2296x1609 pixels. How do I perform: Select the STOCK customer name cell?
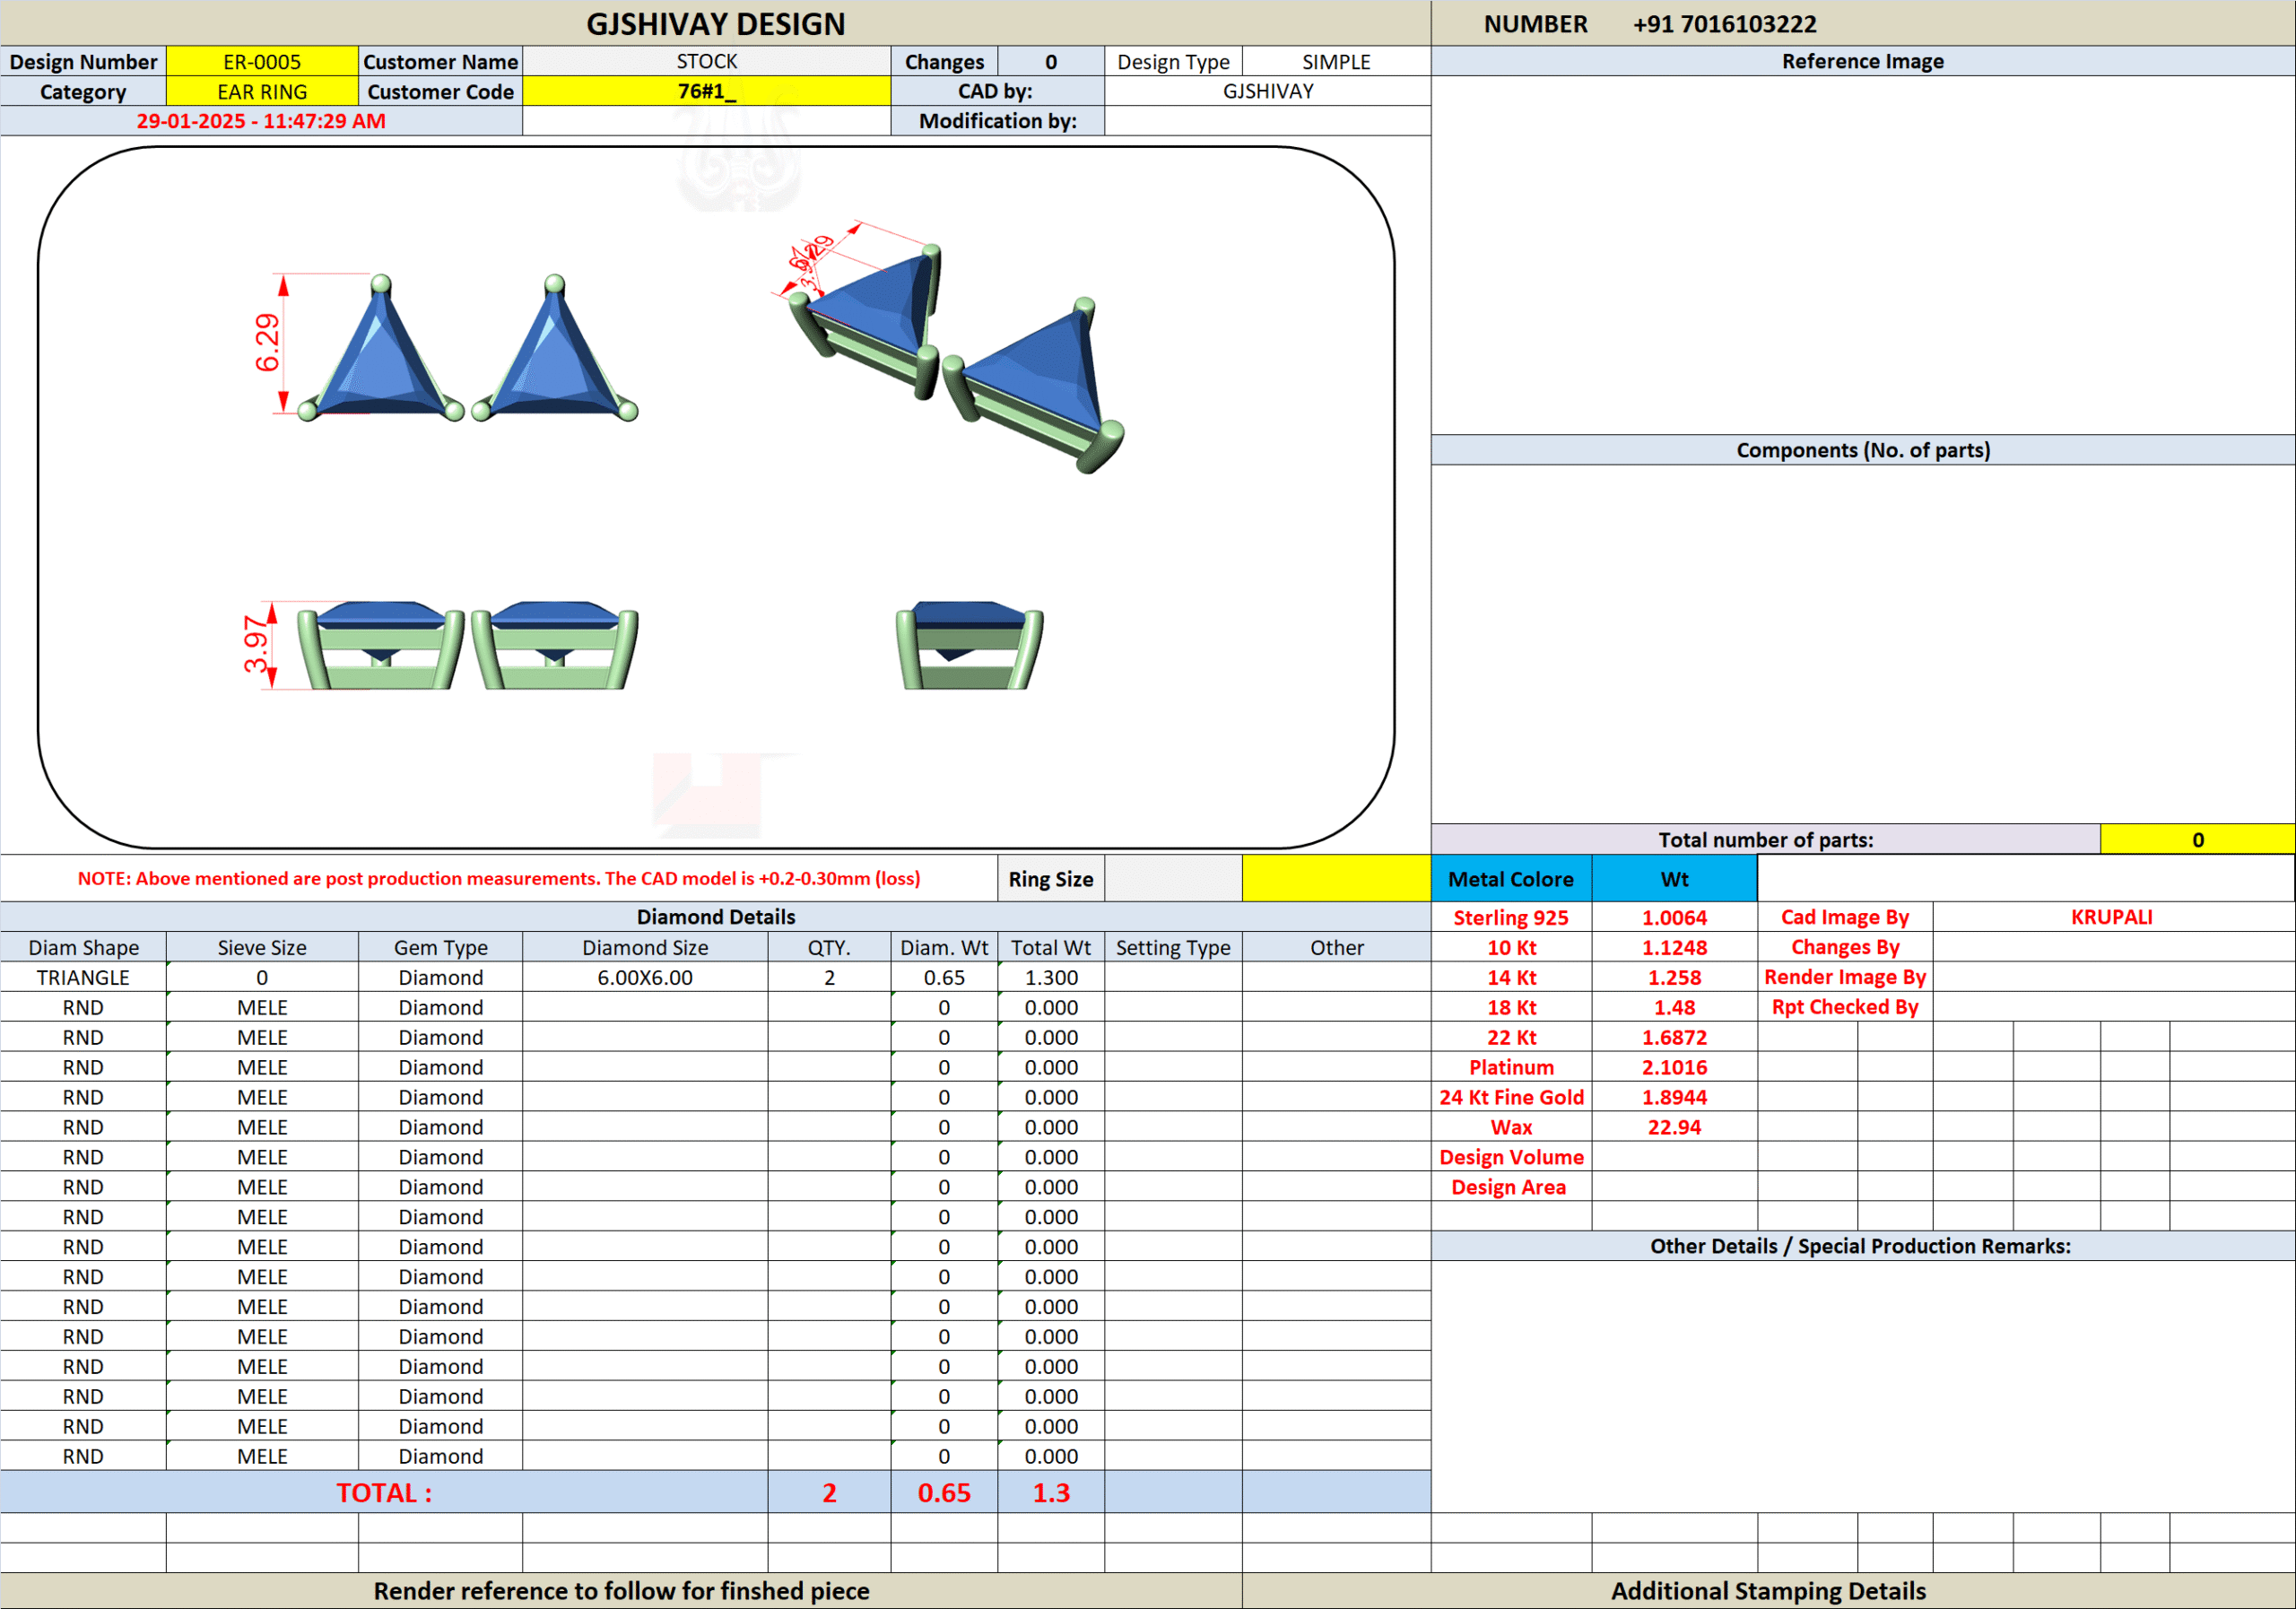tap(706, 61)
